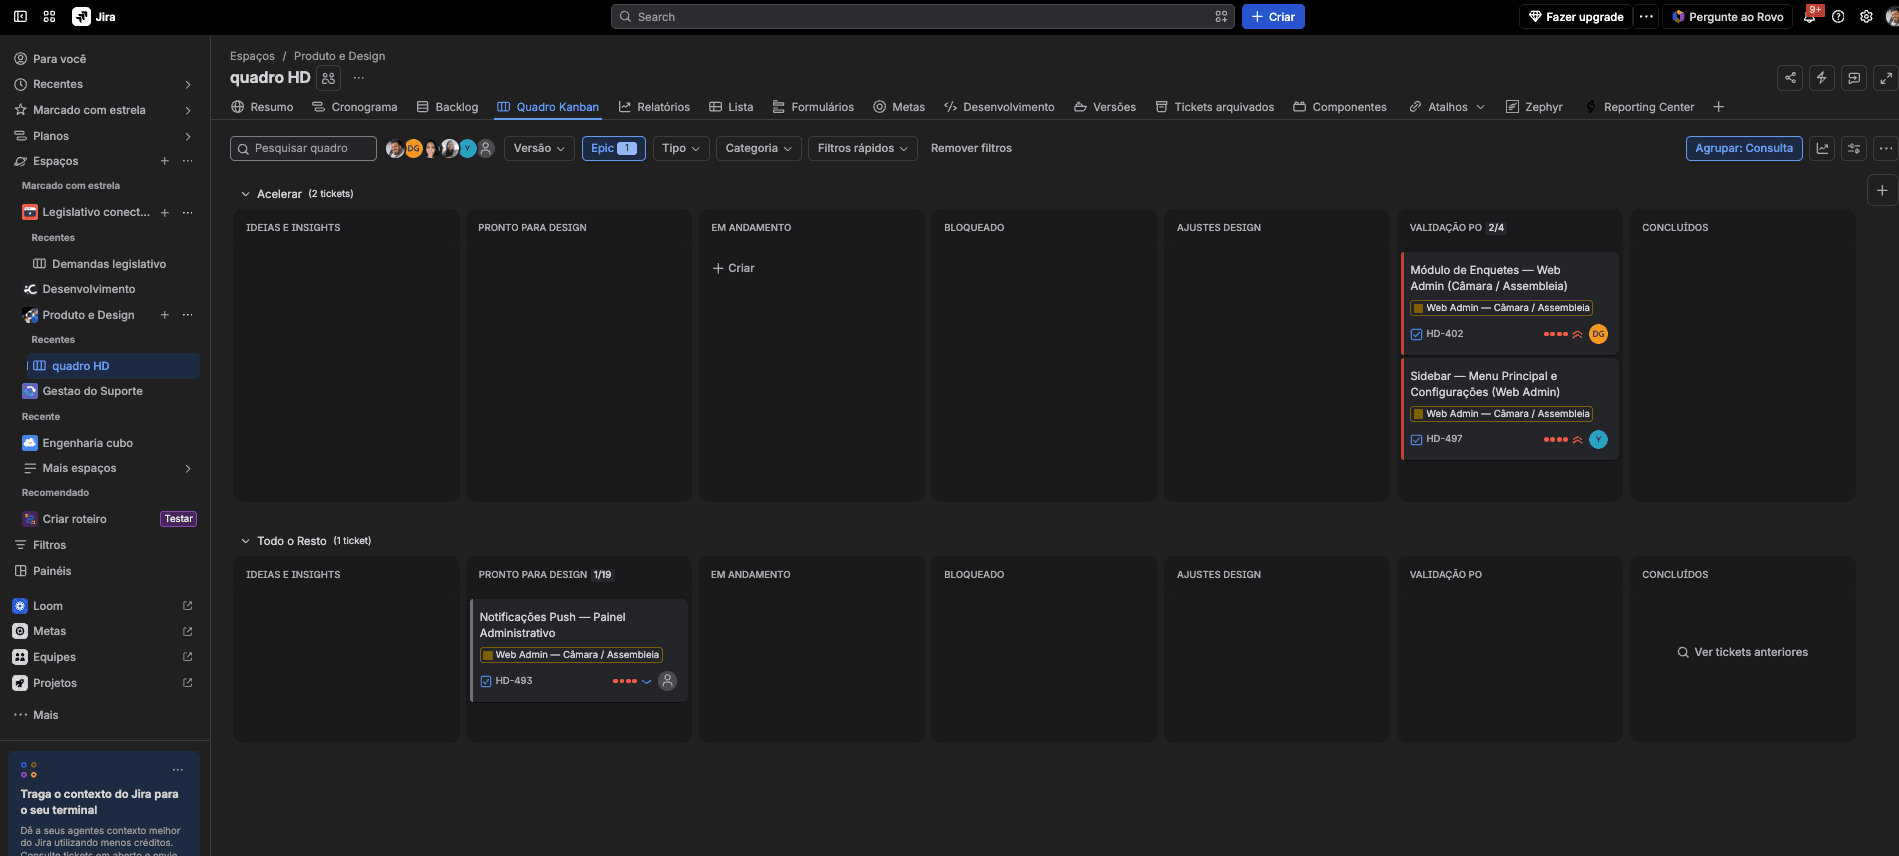Open the Filtros rápidos dropdown

[862, 148]
